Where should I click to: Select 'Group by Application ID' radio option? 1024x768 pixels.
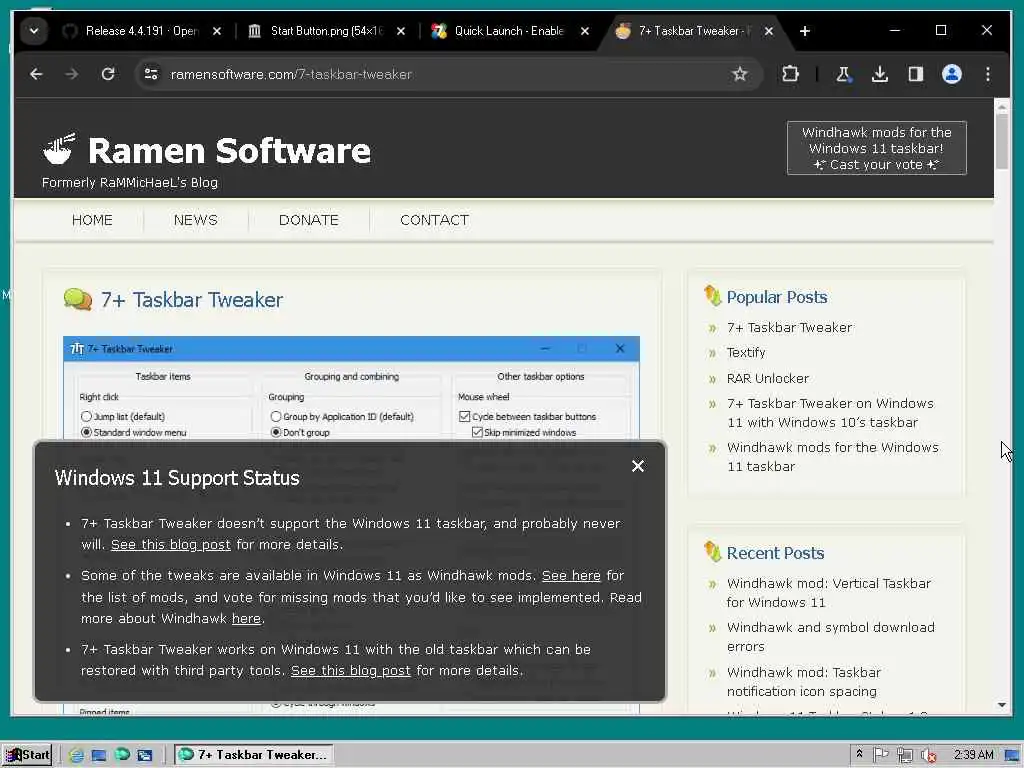coord(276,417)
